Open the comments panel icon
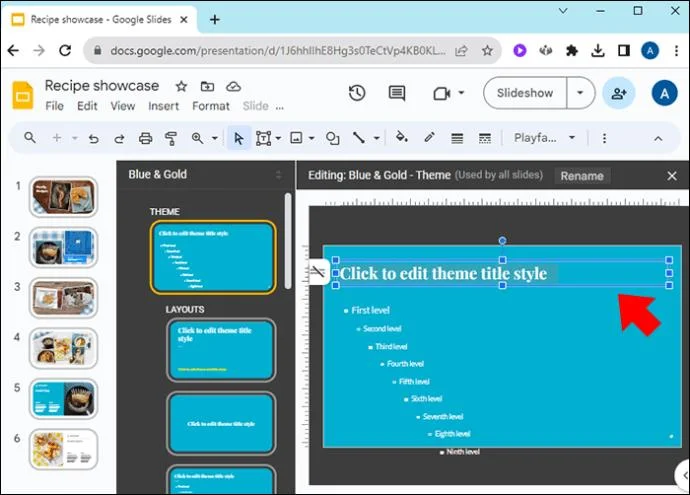The width and height of the screenshot is (690, 495). [397, 93]
